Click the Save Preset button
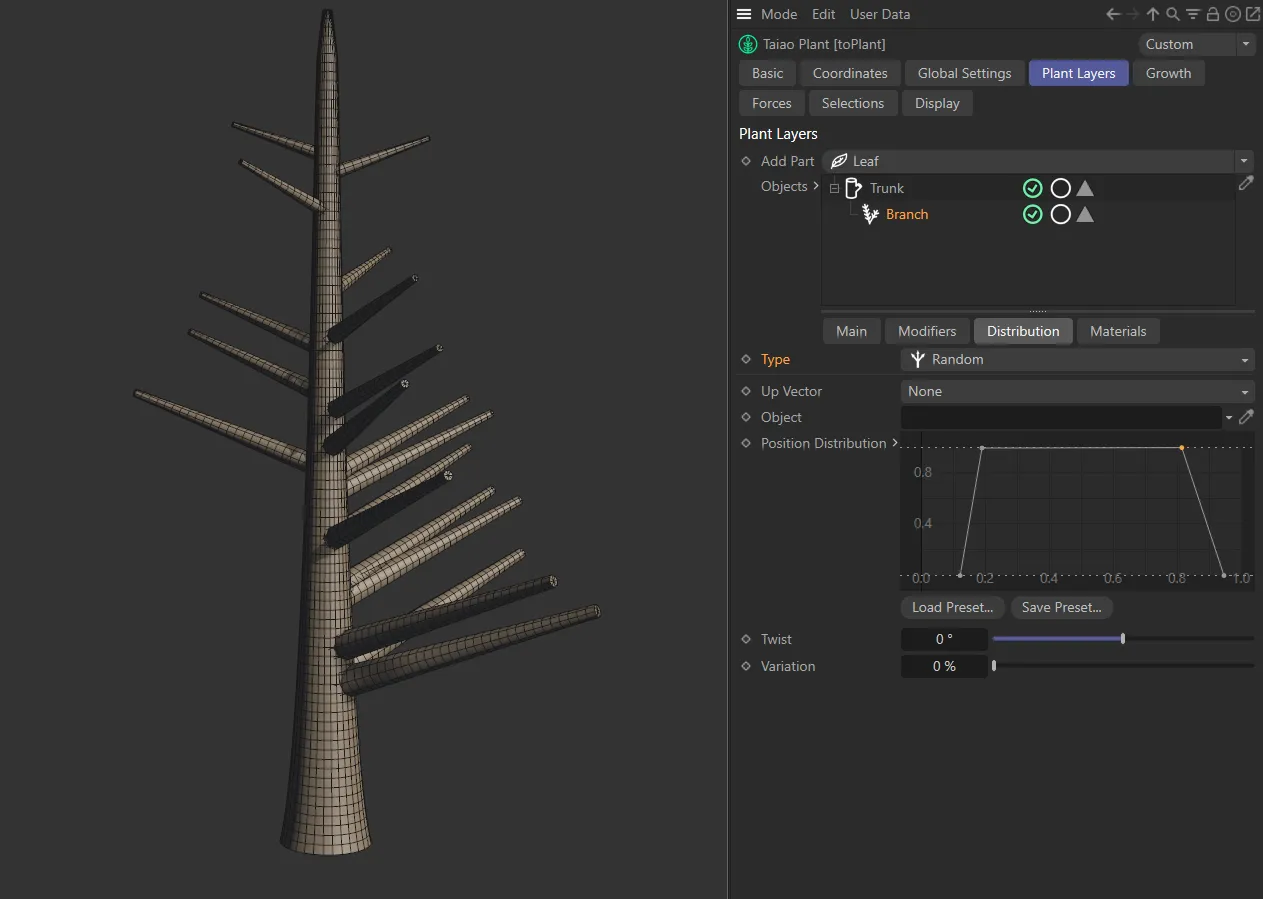The width and height of the screenshot is (1263, 899). pos(1061,607)
